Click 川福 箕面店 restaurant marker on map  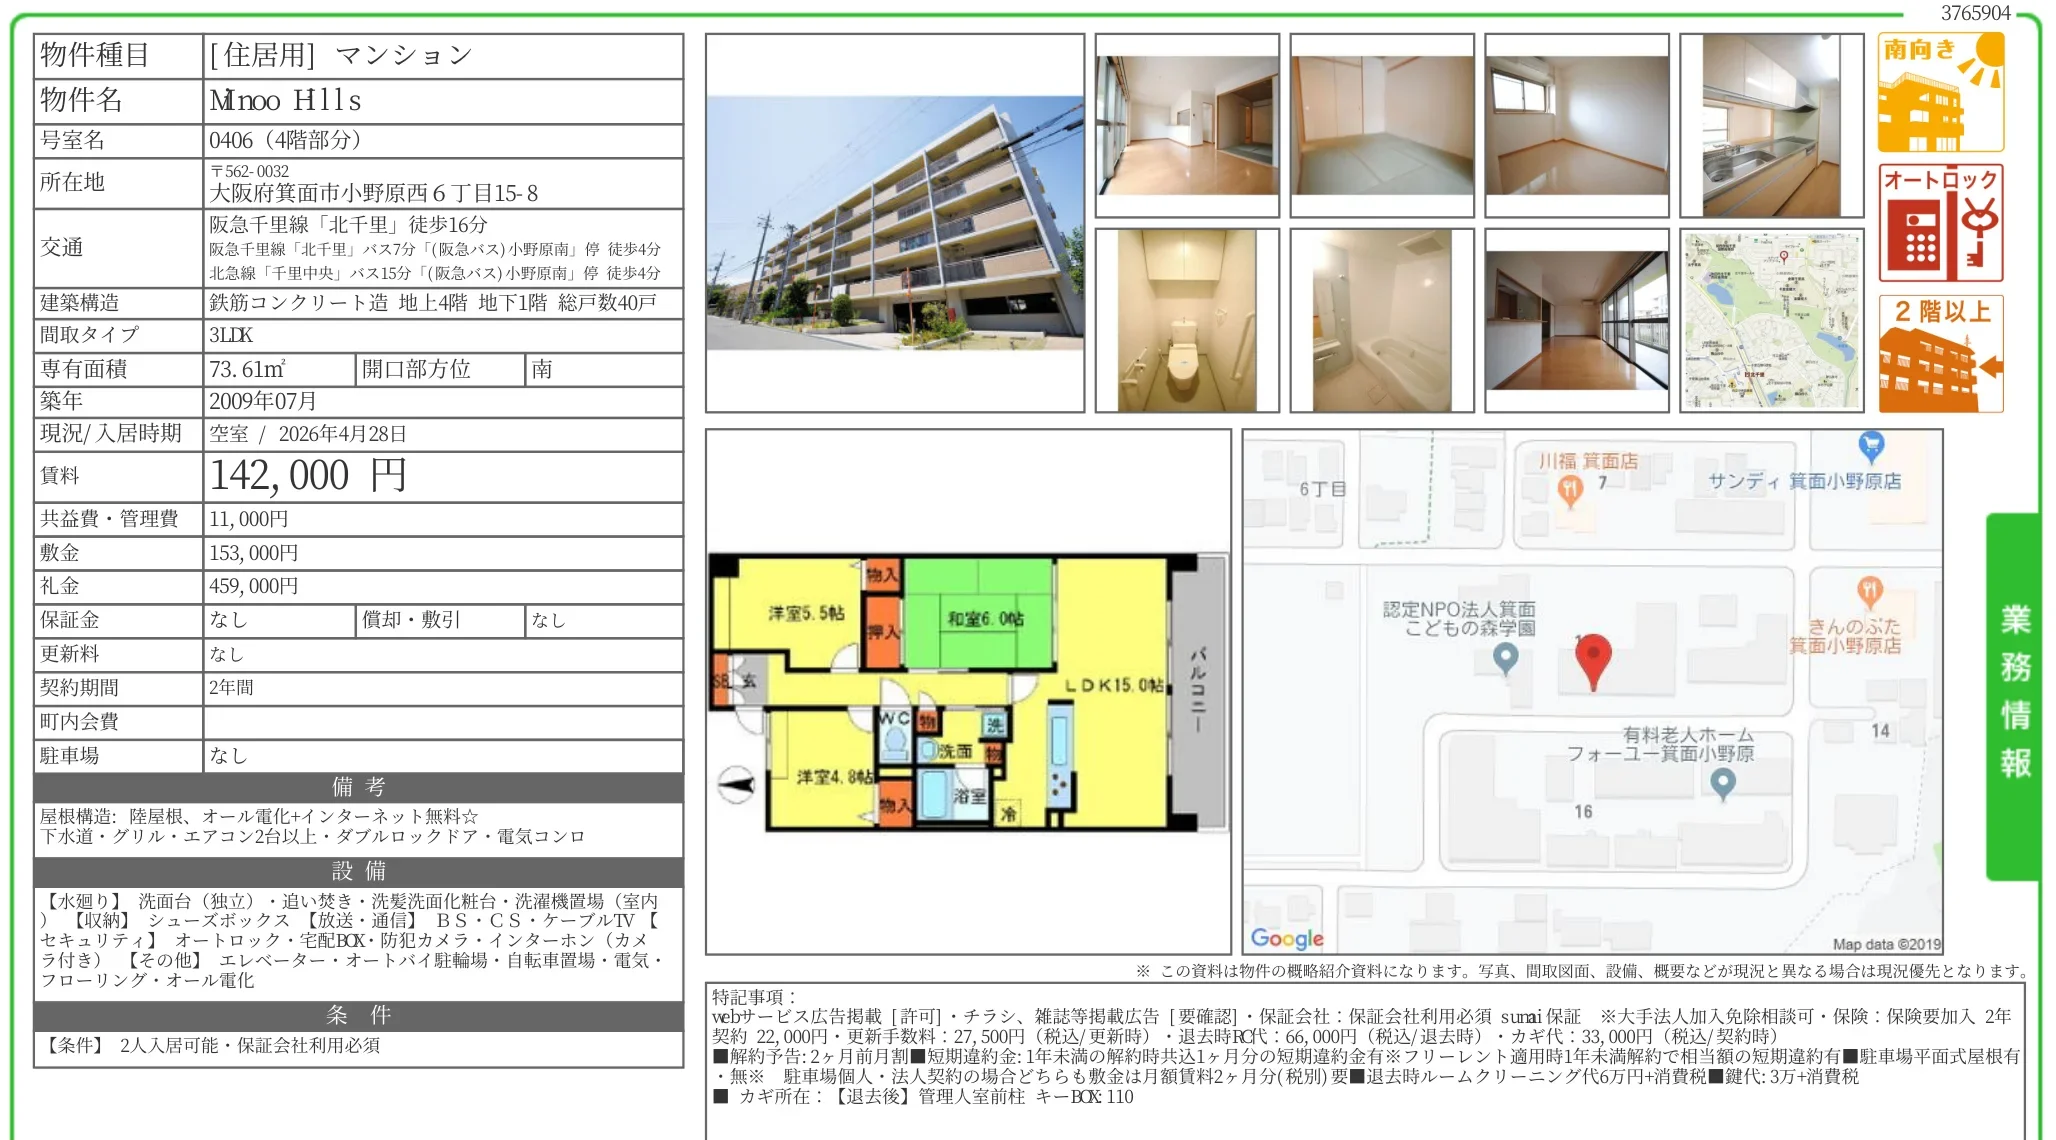(1570, 489)
